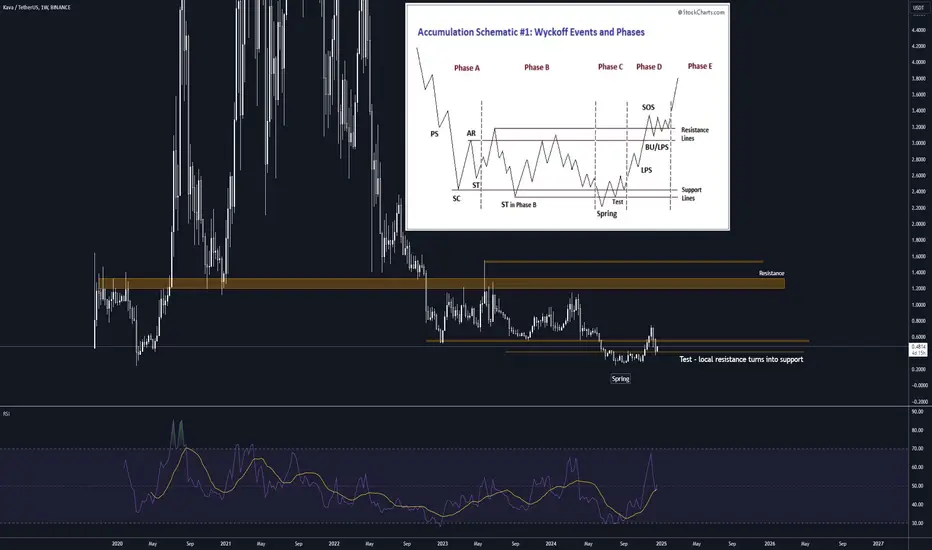Screen dimensions: 932x550
Task: Click the current price label 0.4814
Action: [x=918, y=347]
